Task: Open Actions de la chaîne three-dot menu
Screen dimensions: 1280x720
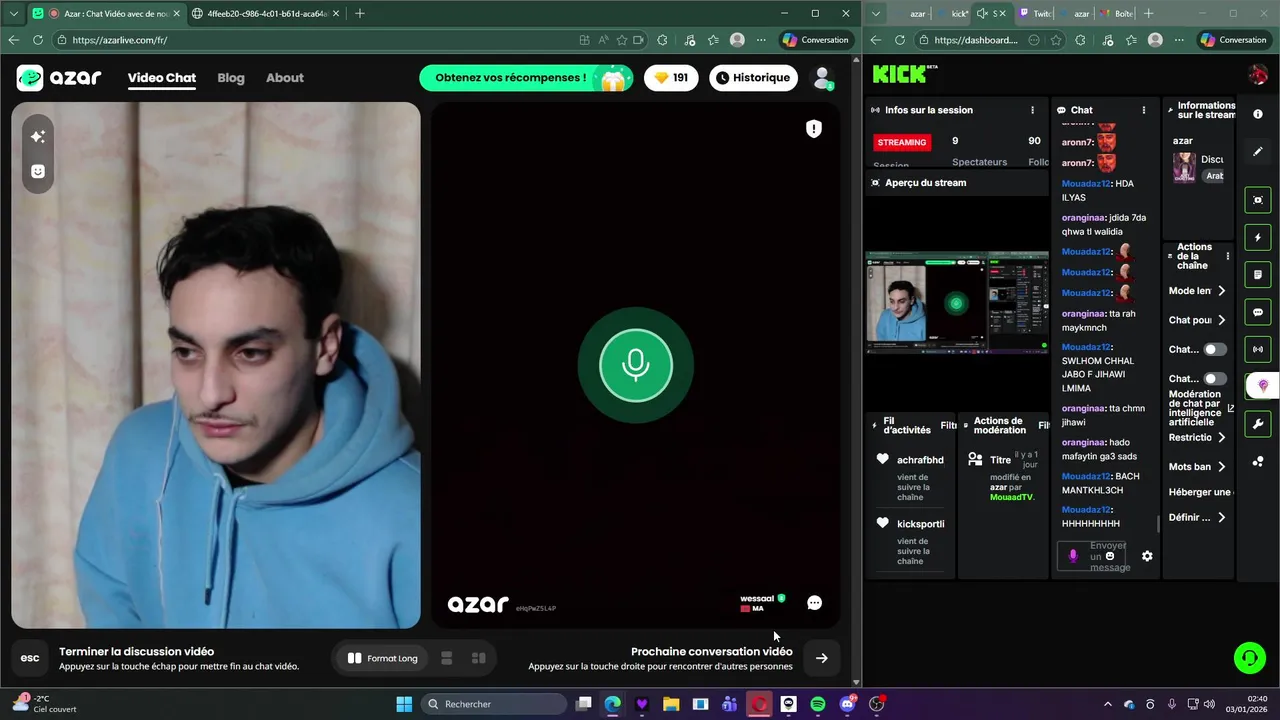Action: click(x=1227, y=256)
